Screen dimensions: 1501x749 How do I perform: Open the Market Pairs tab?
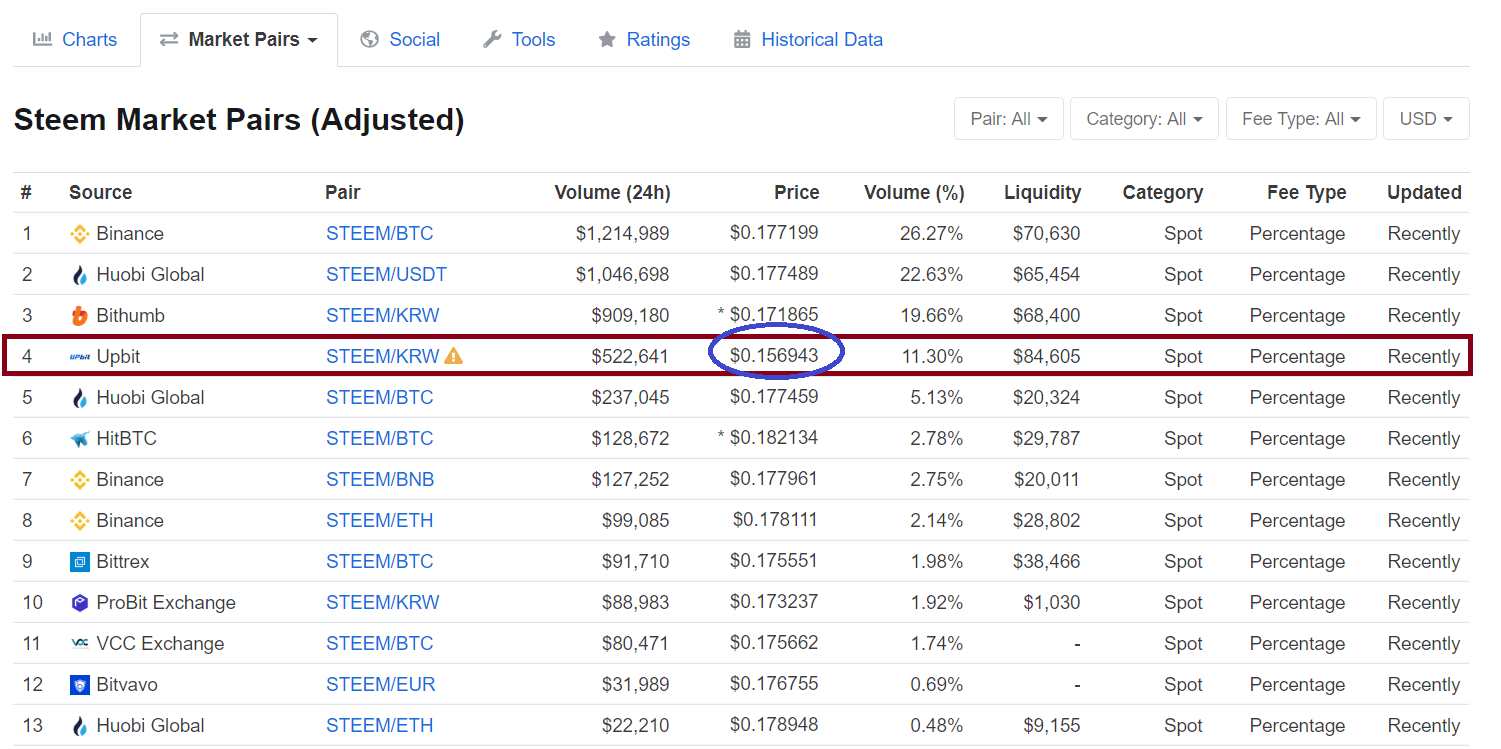[239, 40]
